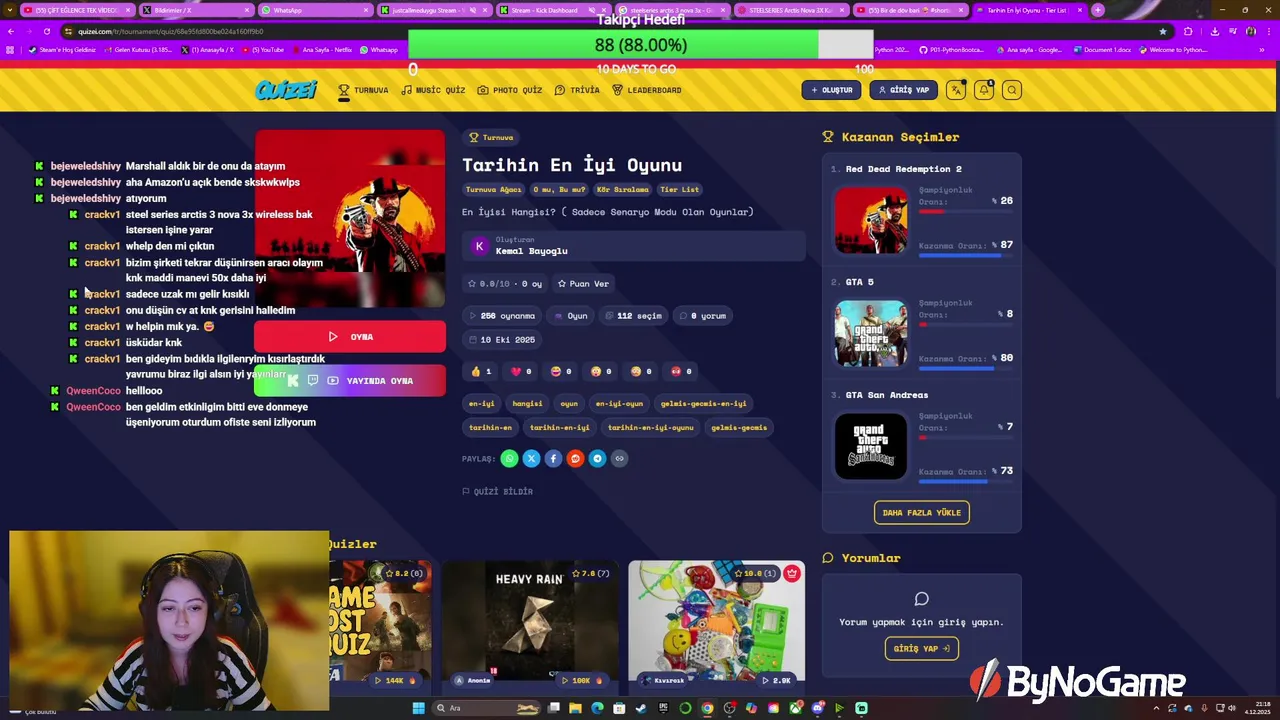The width and height of the screenshot is (1280, 720).
Task: Bookmark page with star icon
Action: [1162, 31]
